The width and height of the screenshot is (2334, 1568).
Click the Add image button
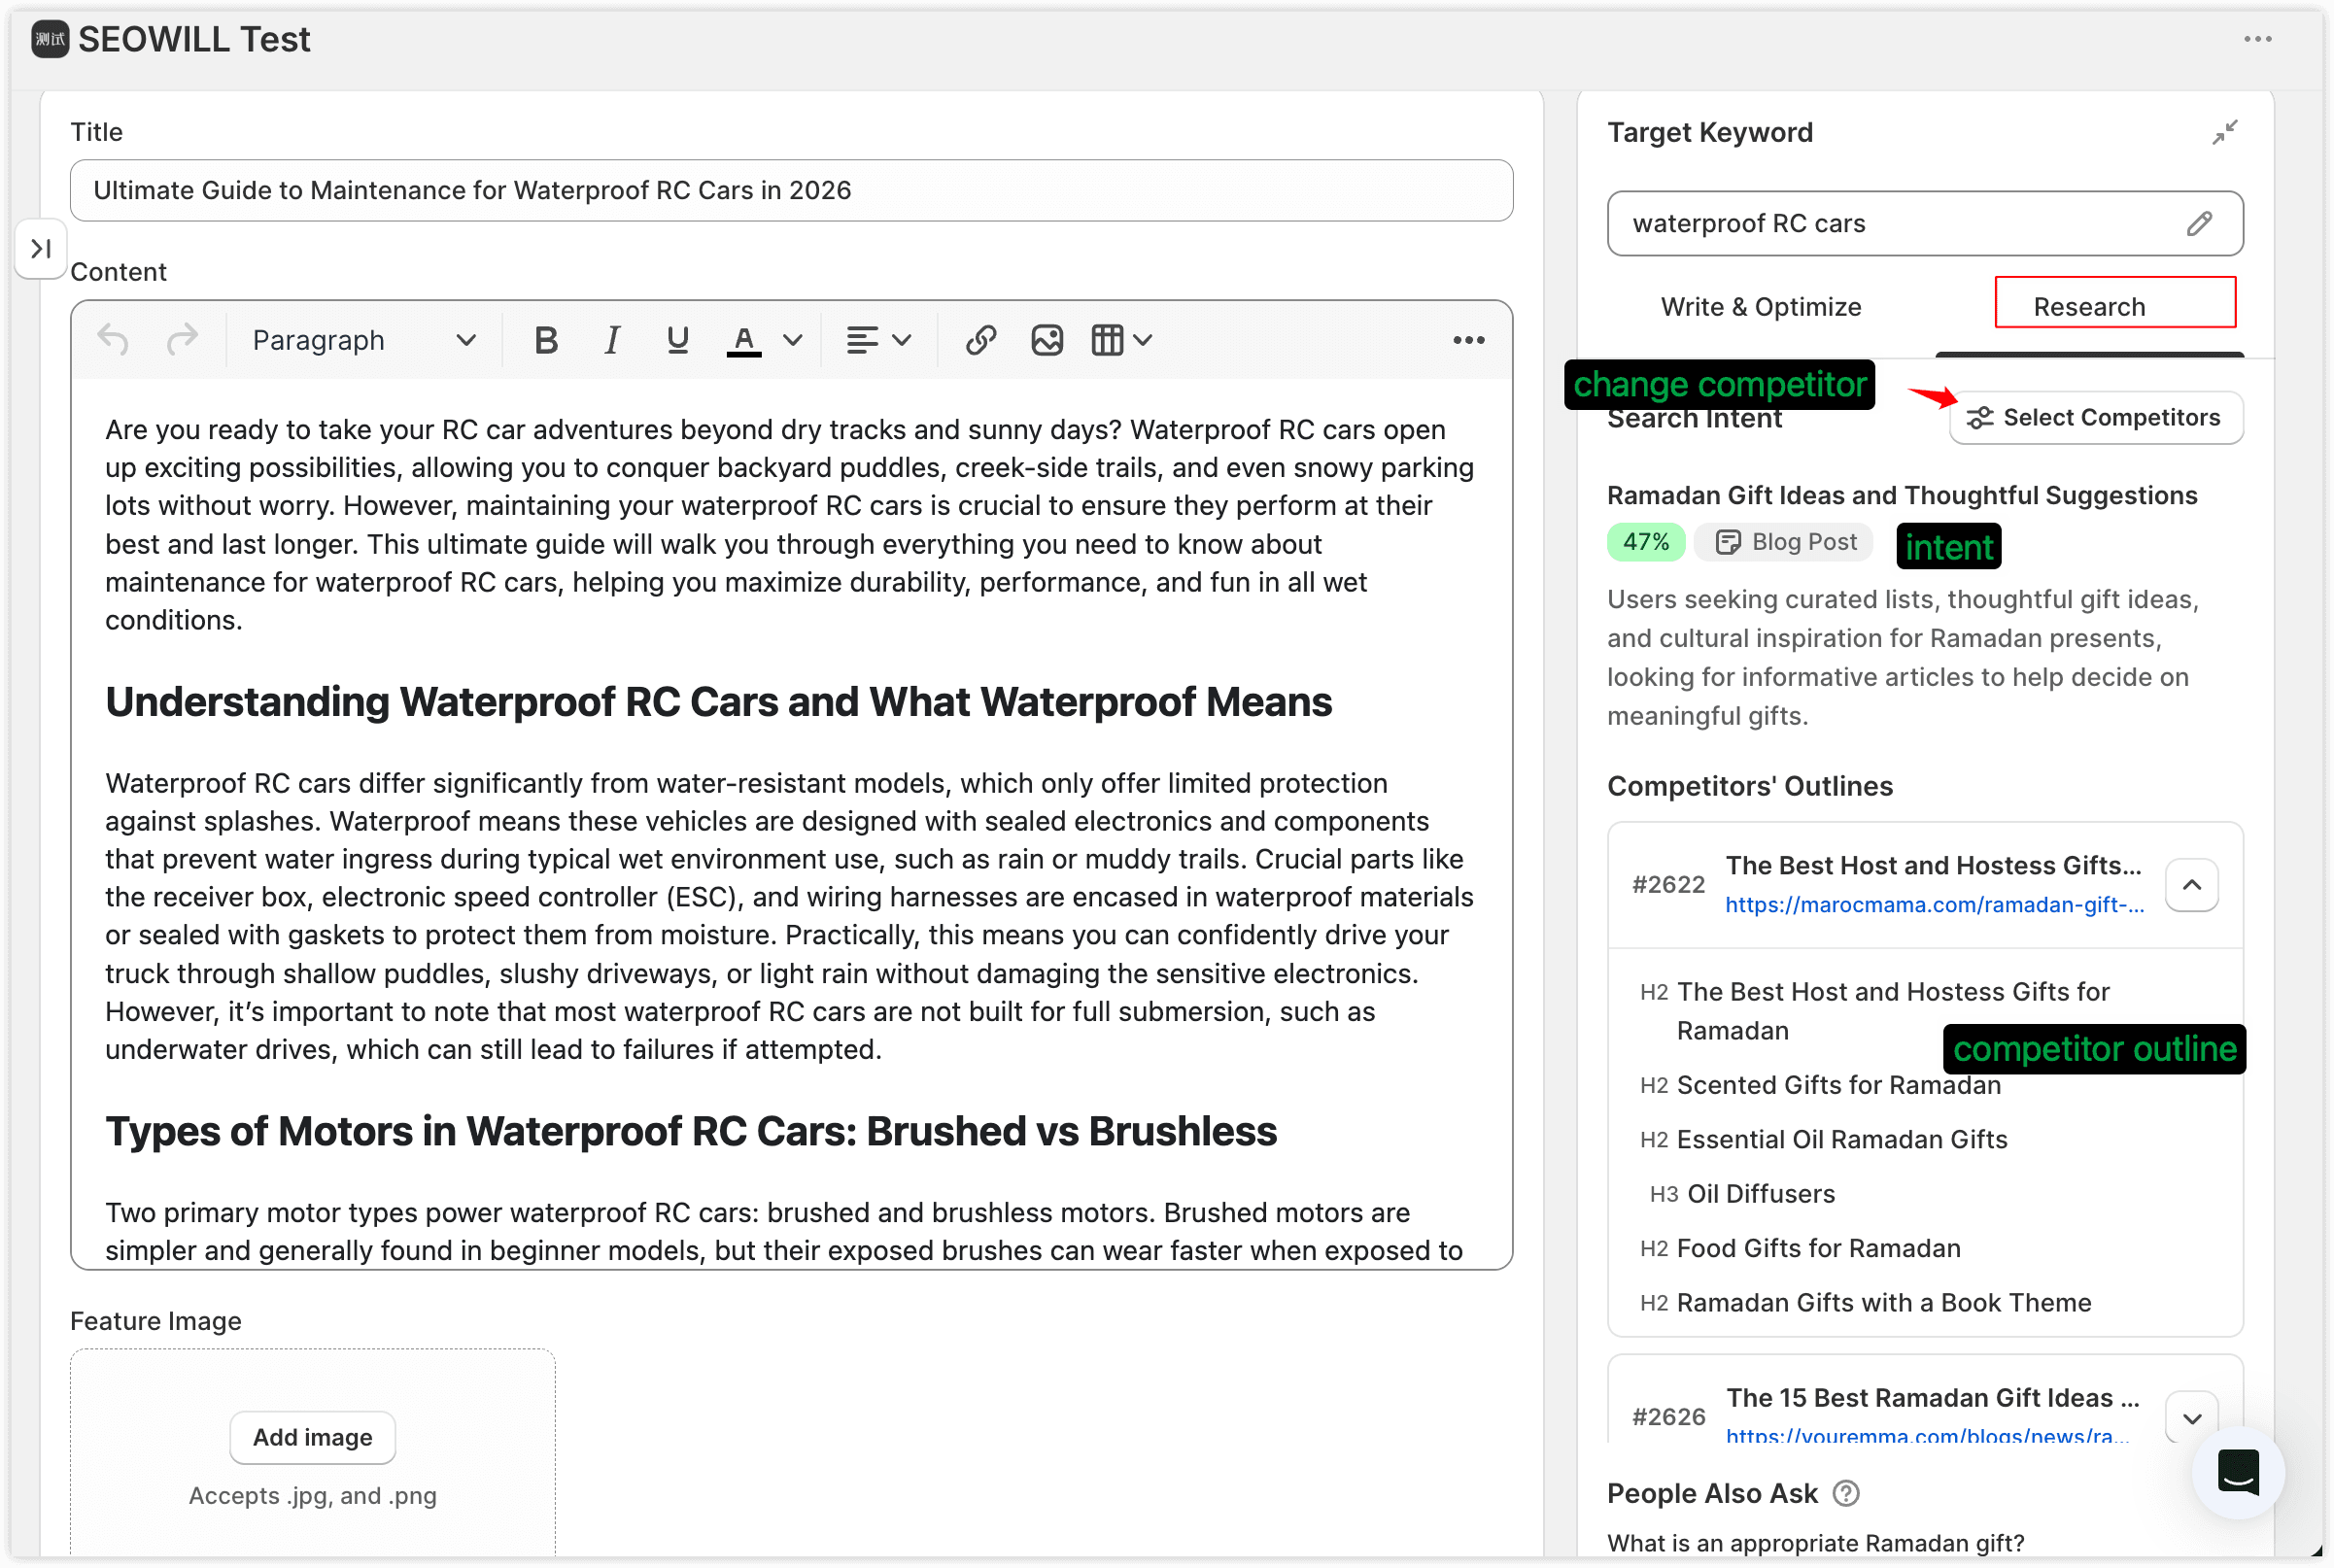coord(312,1436)
